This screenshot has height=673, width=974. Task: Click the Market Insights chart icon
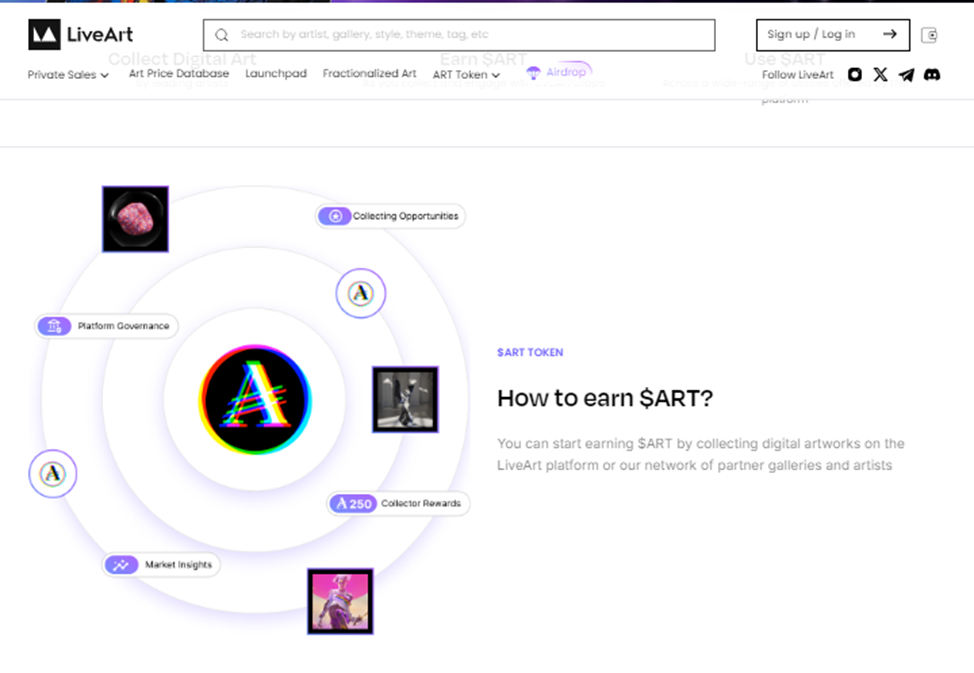click(122, 564)
